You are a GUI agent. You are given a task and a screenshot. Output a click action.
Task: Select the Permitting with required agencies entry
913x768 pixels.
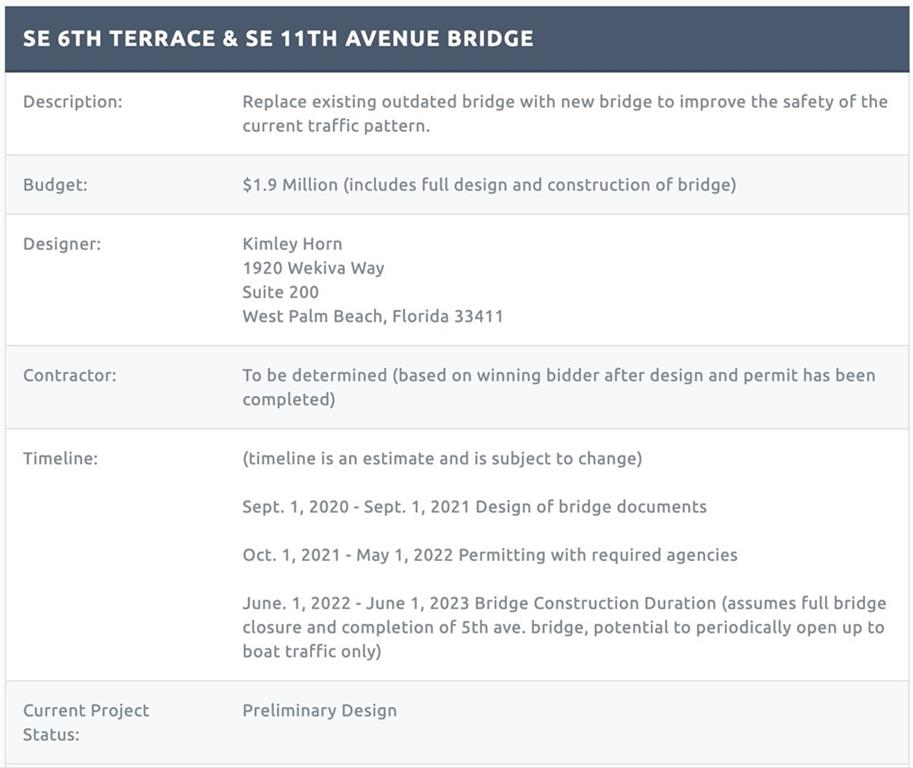coord(489,555)
